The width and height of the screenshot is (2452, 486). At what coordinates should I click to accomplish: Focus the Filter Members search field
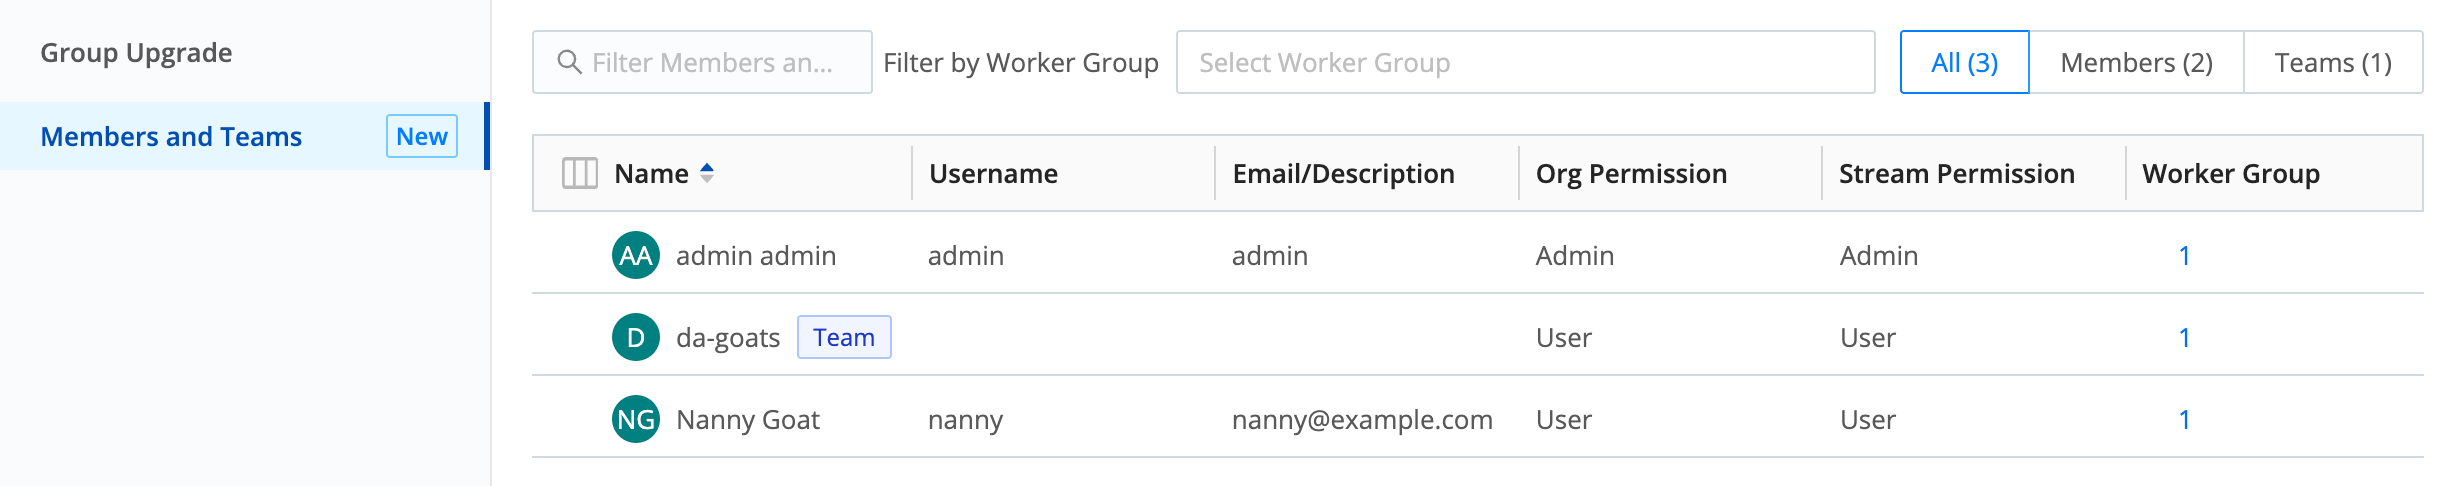coord(712,62)
